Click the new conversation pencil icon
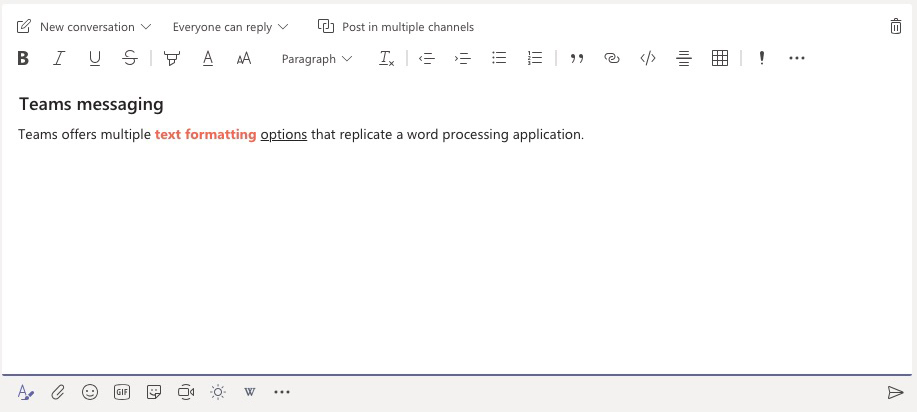 [23, 26]
